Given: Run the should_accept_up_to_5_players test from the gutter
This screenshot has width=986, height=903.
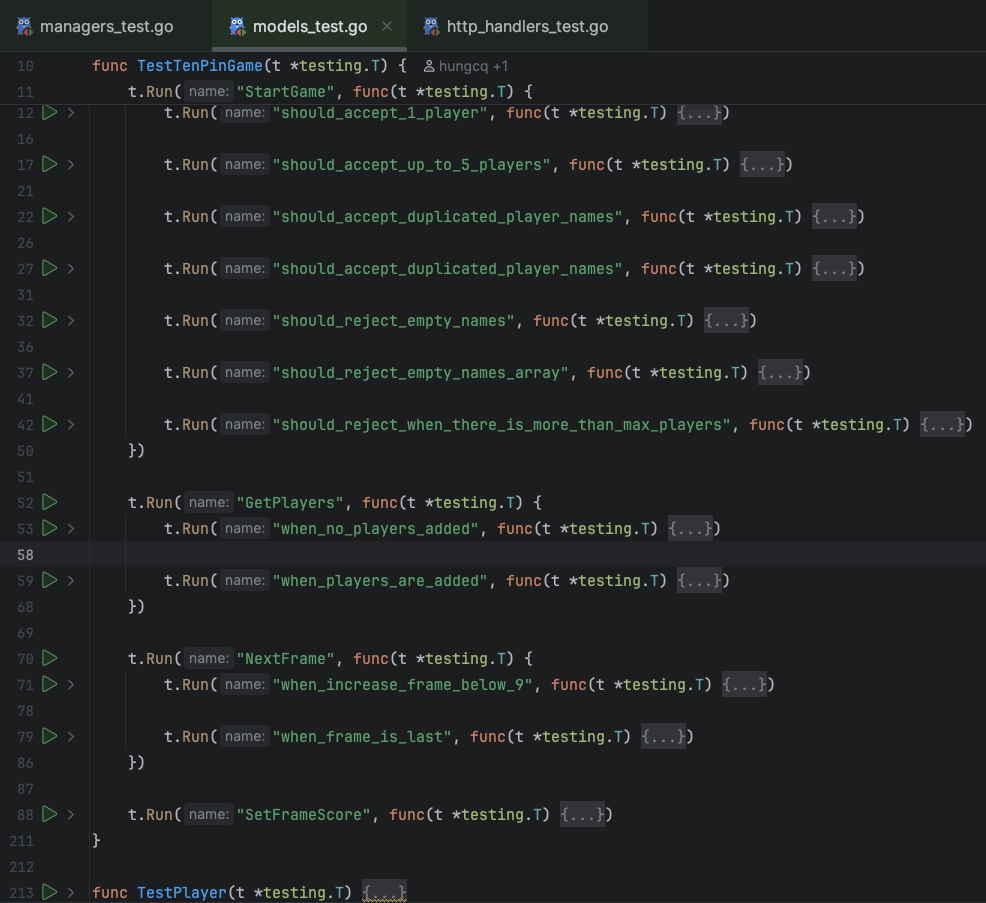Looking at the screenshot, I should 50,164.
